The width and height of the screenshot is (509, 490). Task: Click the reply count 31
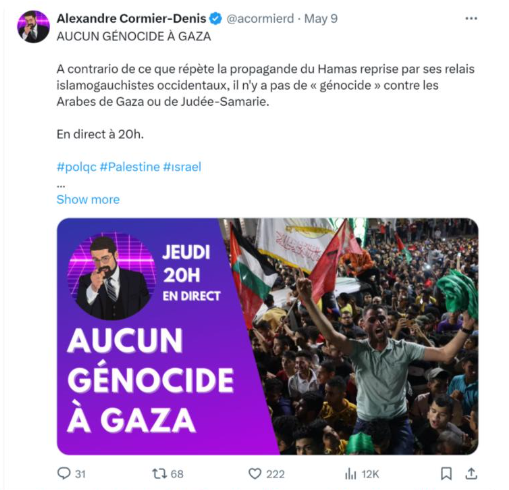(80, 474)
